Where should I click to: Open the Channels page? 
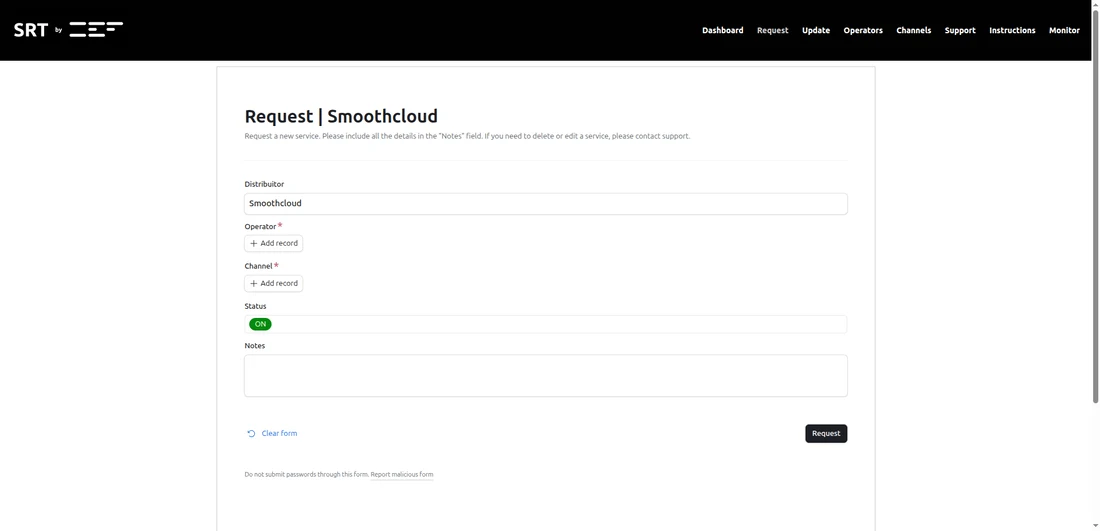pyautogui.click(x=913, y=30)
